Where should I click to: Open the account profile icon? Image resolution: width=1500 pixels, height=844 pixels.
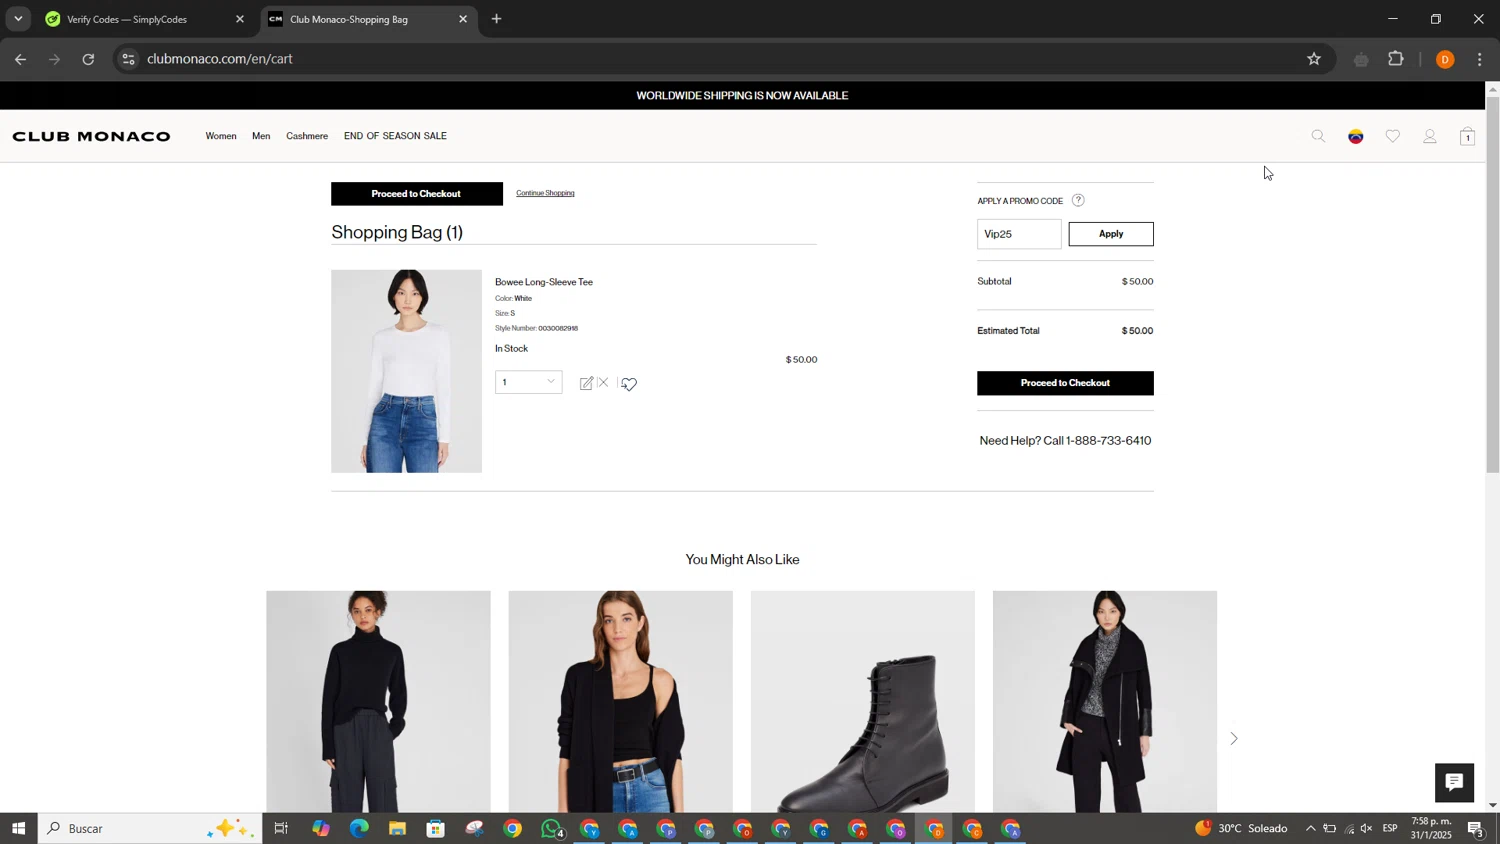[1430, 137]
